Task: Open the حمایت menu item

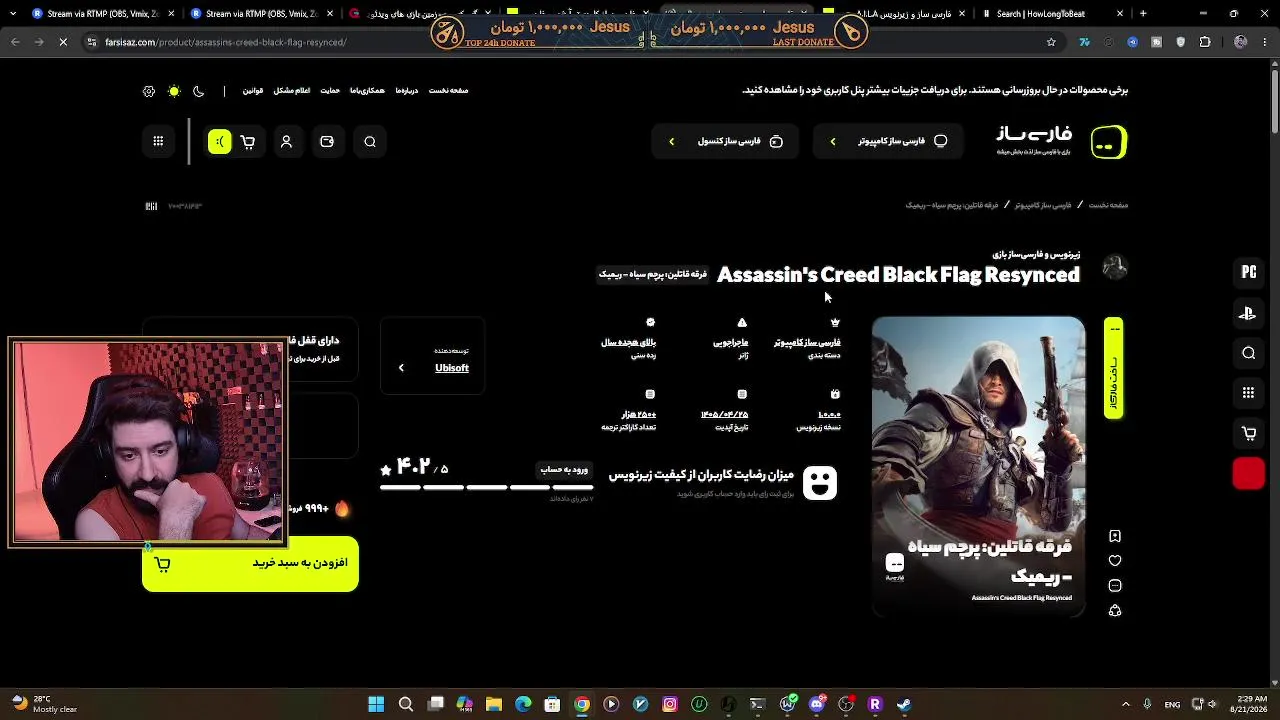Action: (330, 91)
